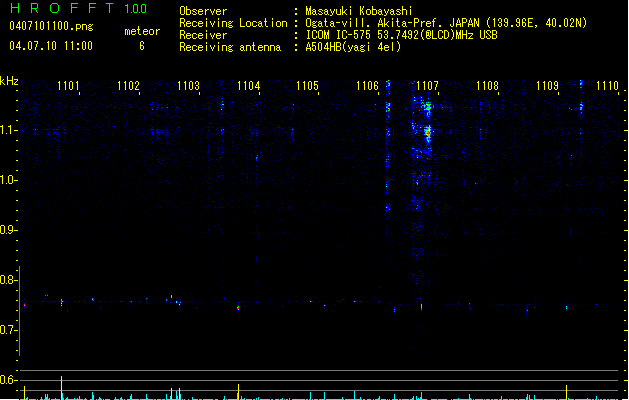Click the 1.1 kHz frequency label

[x=8, y=130]
